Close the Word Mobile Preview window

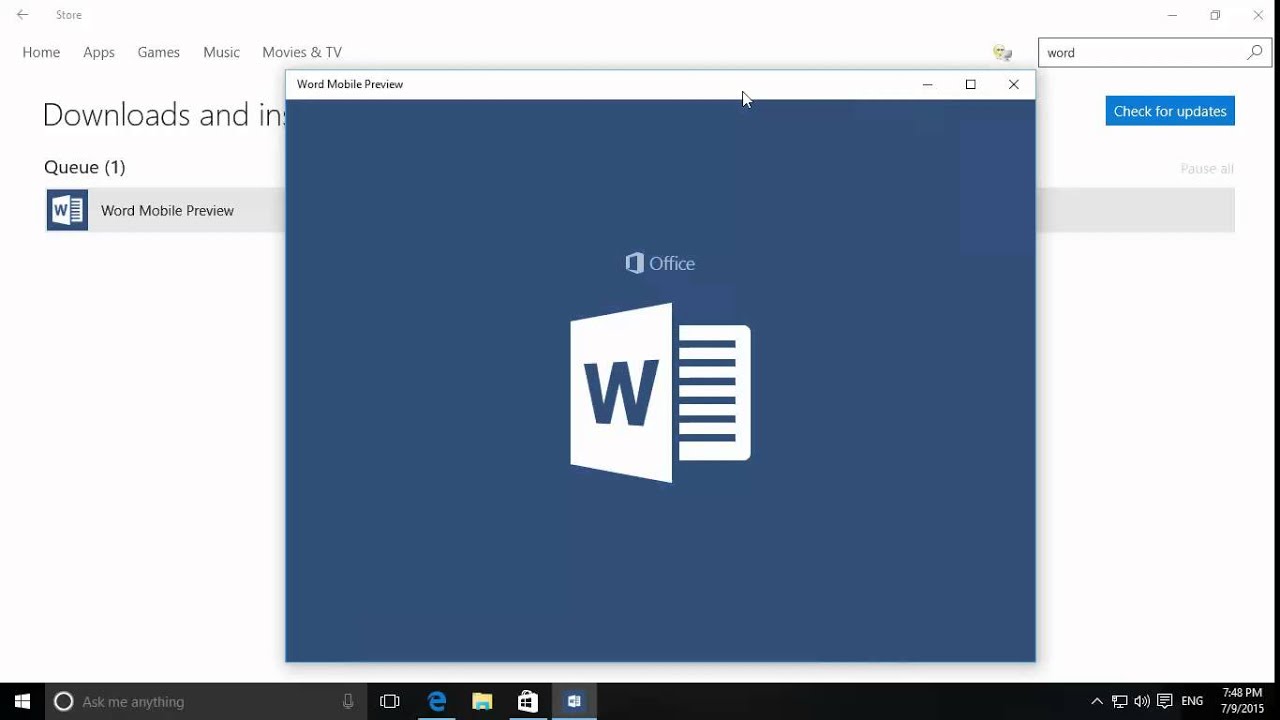(1013, 84)
